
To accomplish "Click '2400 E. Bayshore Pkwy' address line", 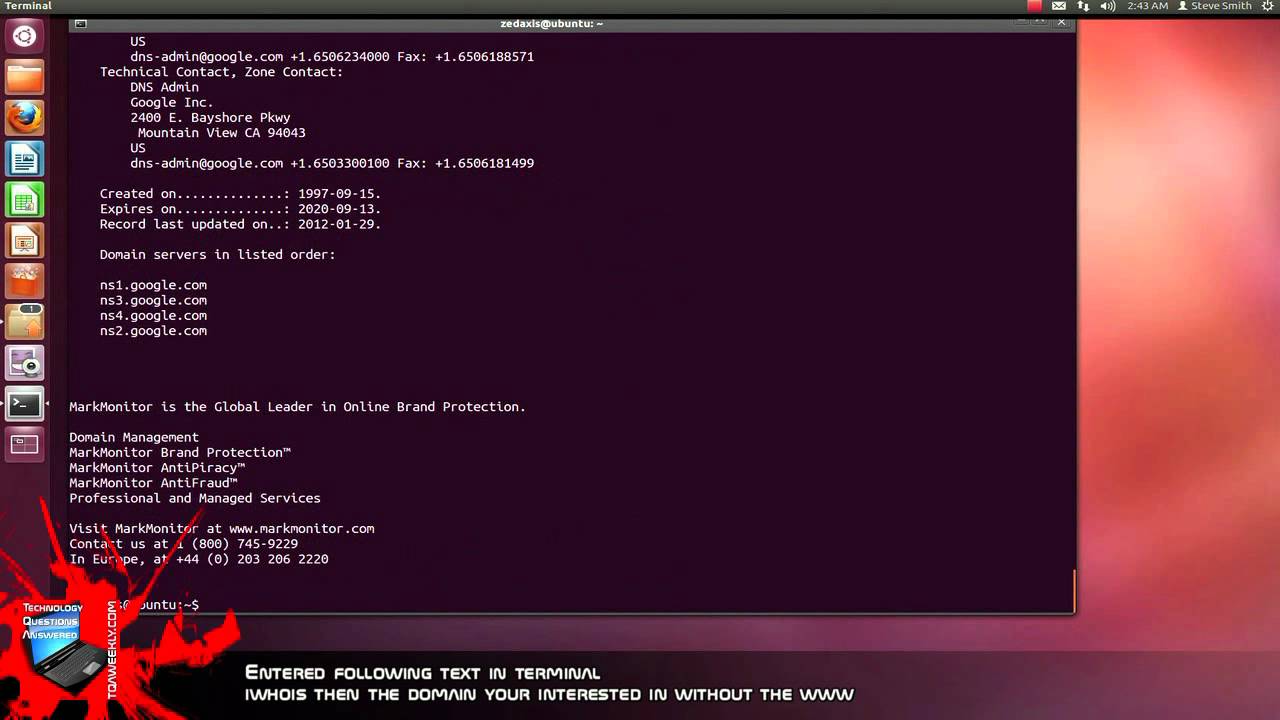I will click(210, 118).
